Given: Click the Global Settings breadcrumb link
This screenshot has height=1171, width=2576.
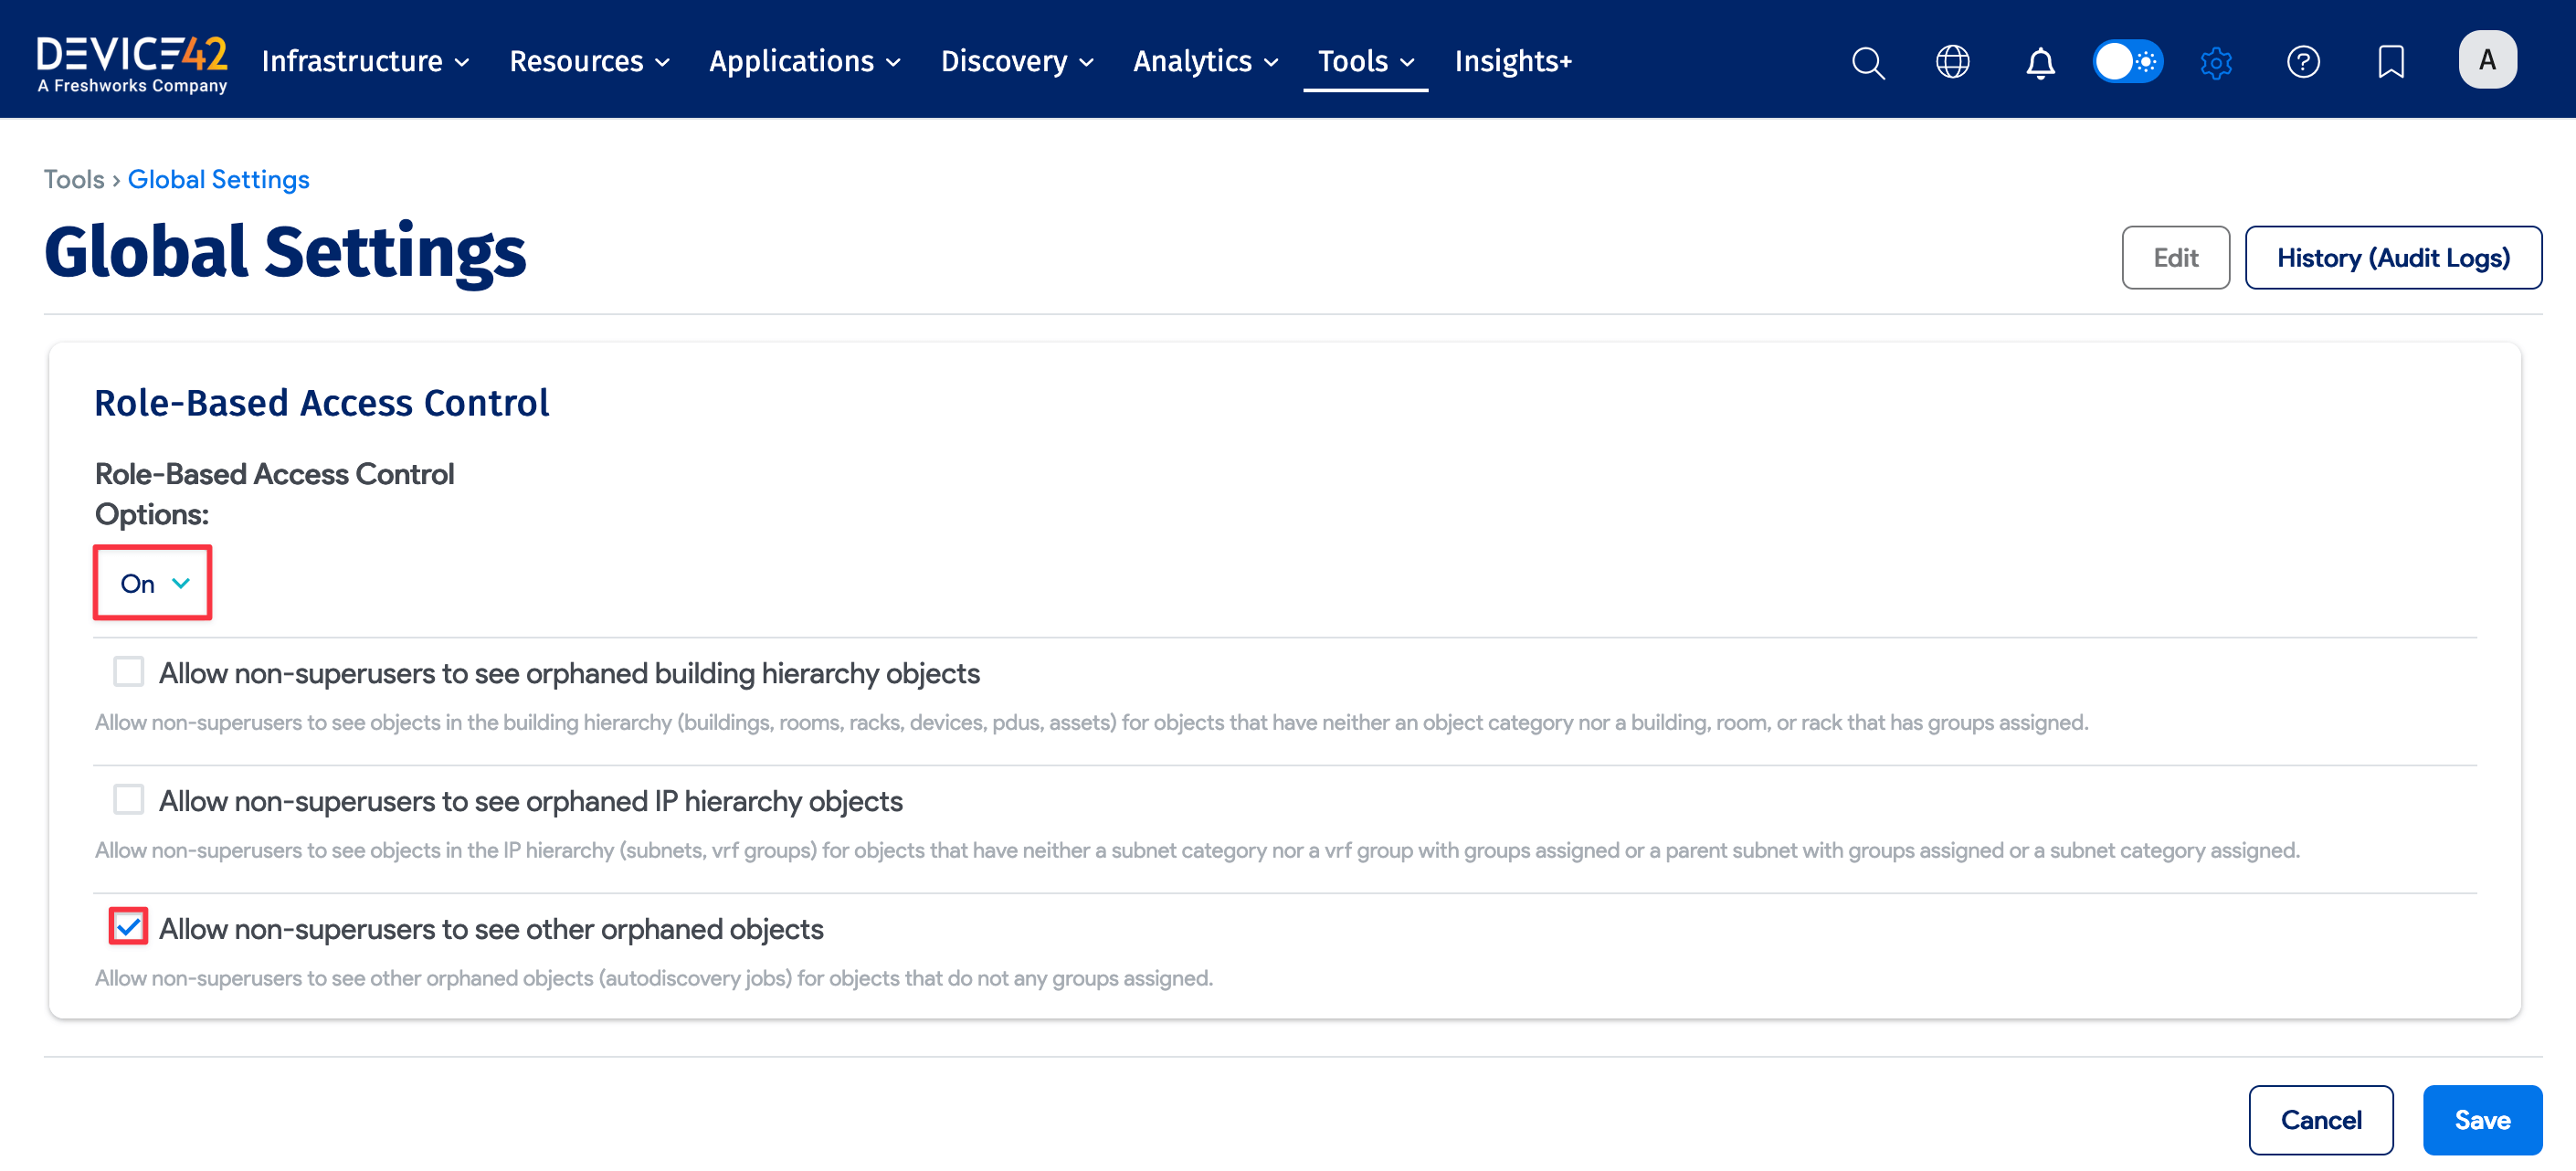Looking at the screenshot, I should point(218,179).
